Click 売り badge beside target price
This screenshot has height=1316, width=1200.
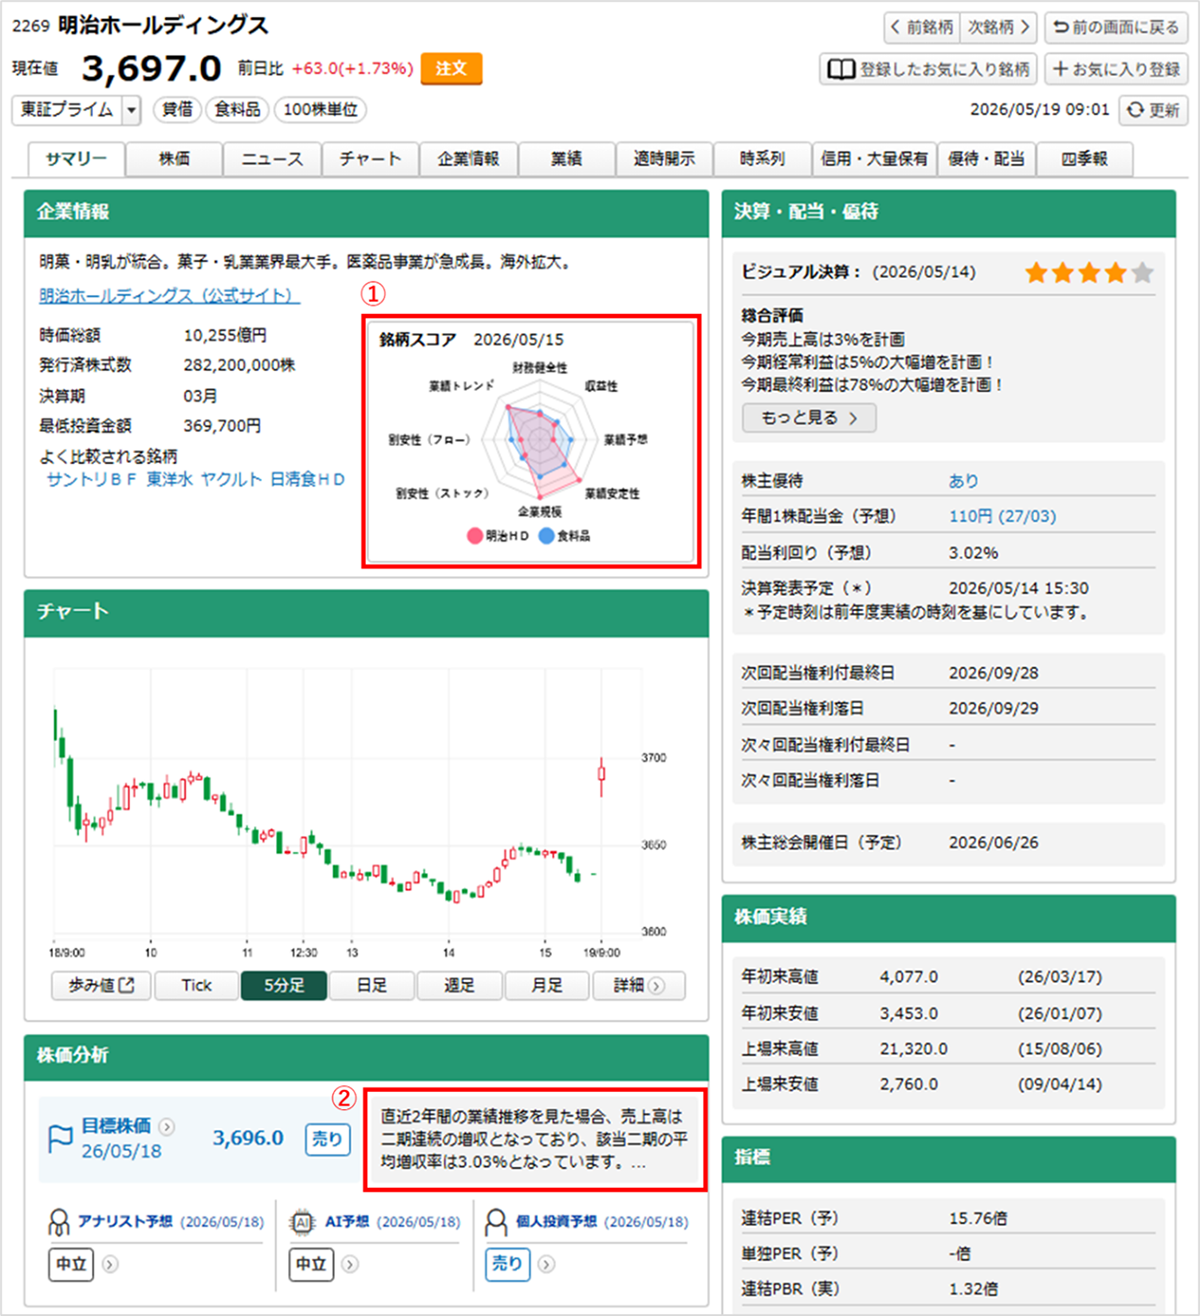tap(327, 1139)
